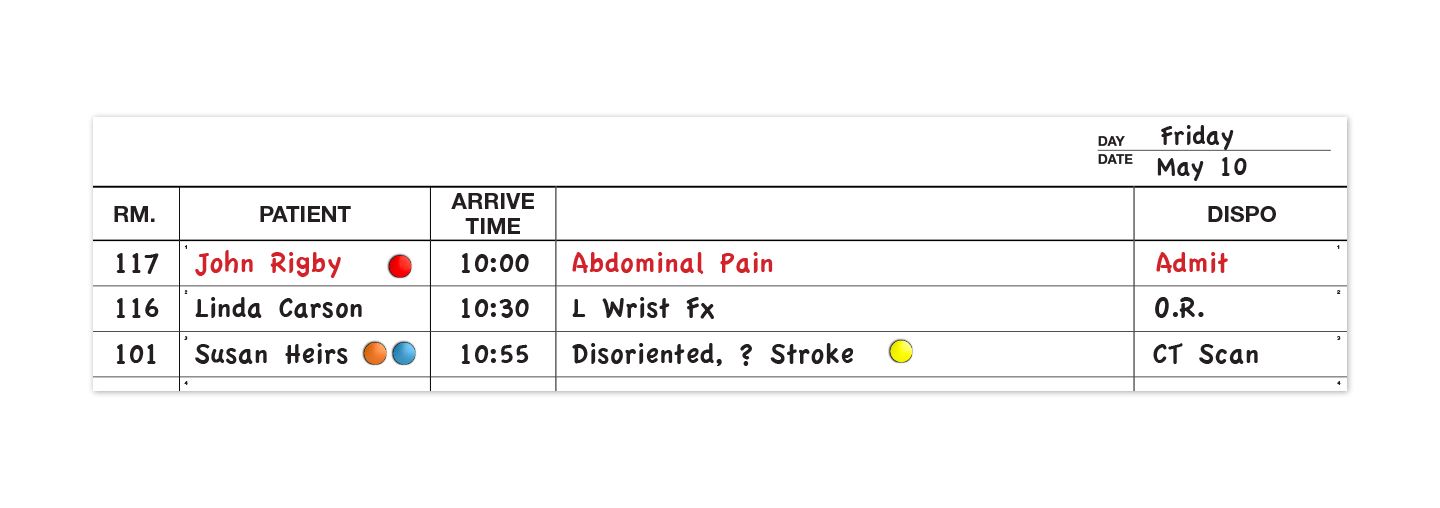Click the DISPO column header

[x=1241, y=214]
